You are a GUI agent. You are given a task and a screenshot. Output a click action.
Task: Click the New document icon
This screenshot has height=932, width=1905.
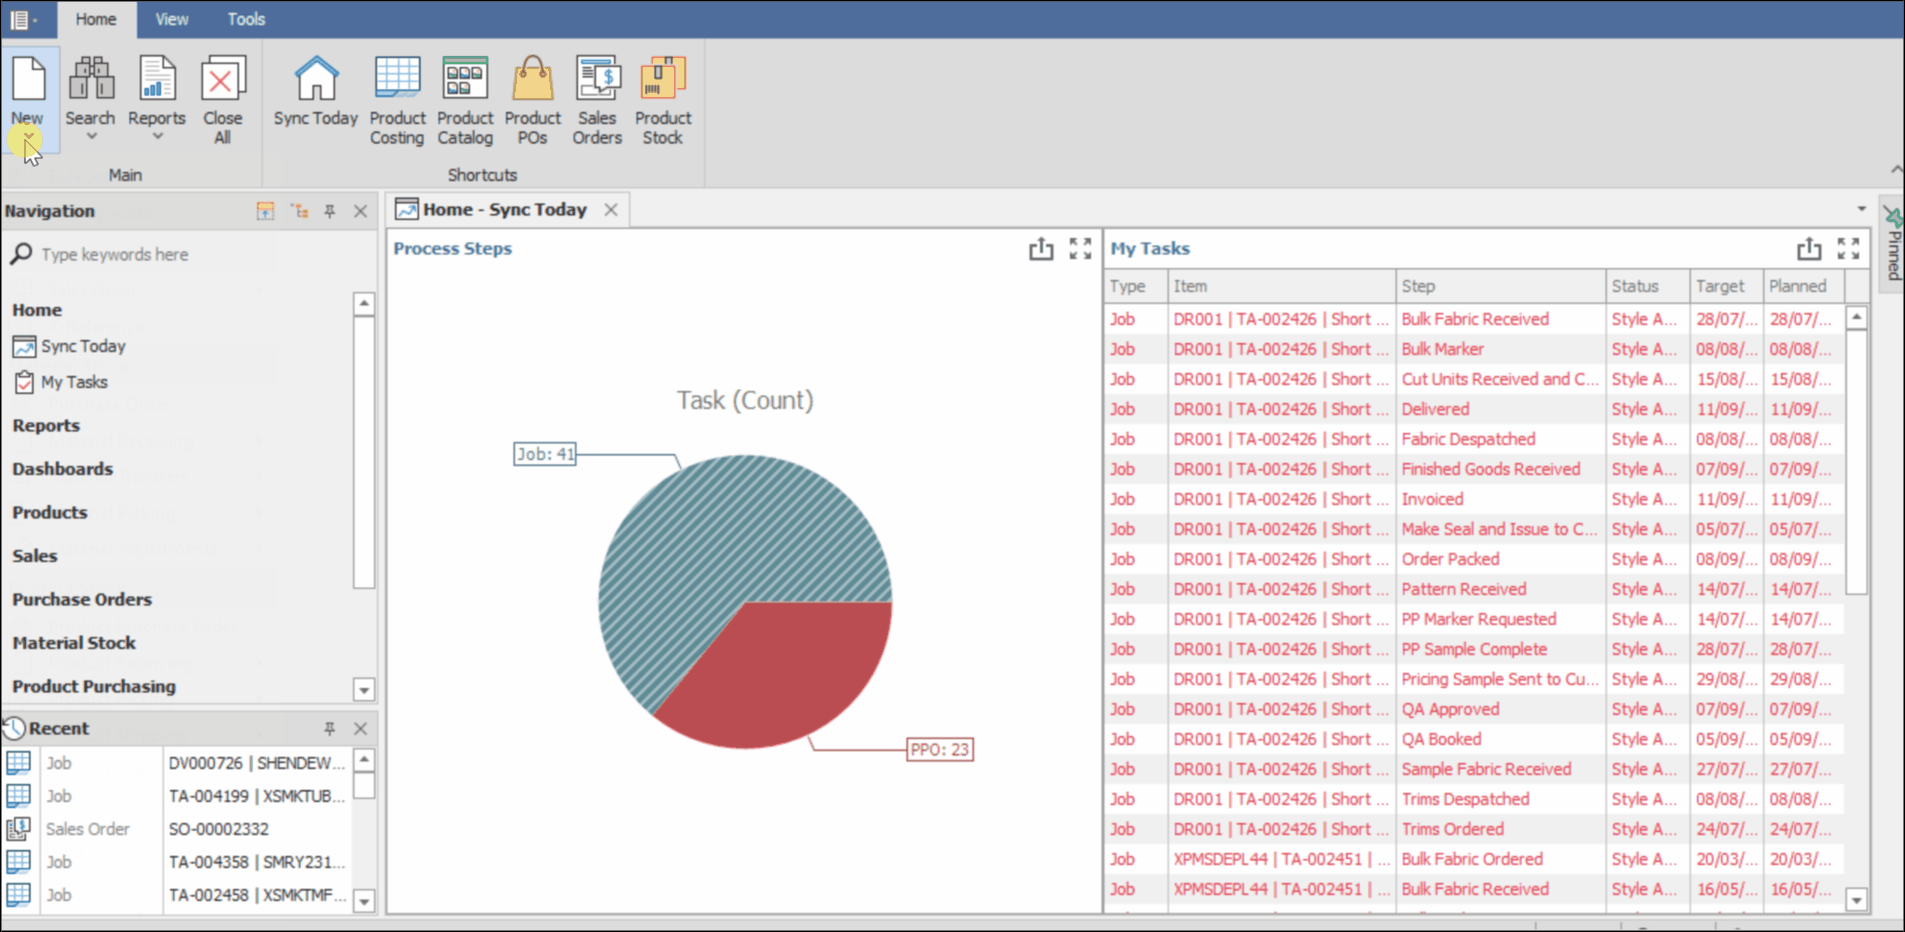coord(28,78)
